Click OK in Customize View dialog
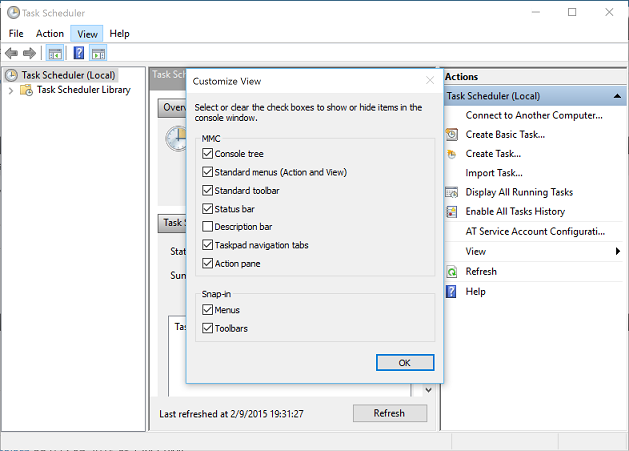 405,363
